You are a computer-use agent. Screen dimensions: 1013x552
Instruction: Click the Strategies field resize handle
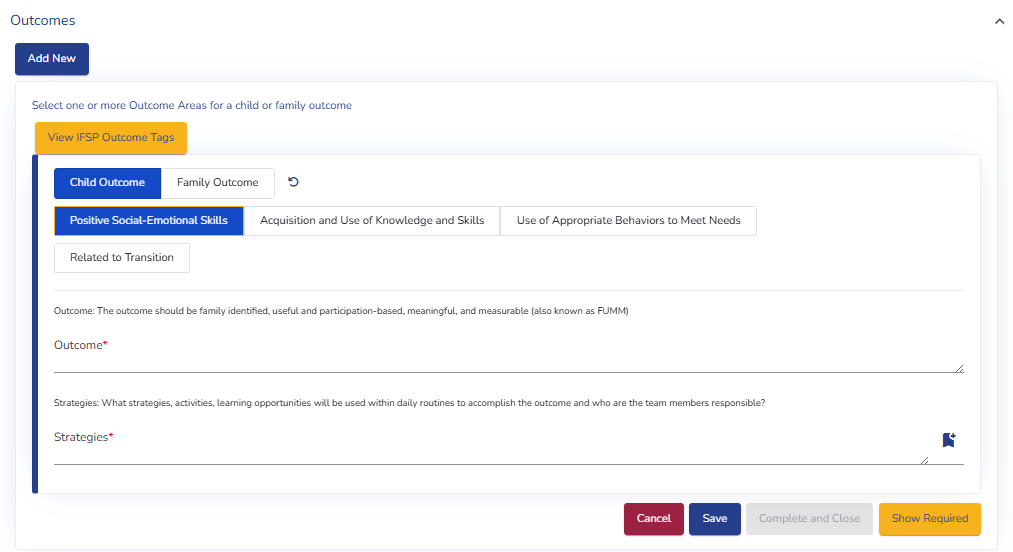(923, 460)
